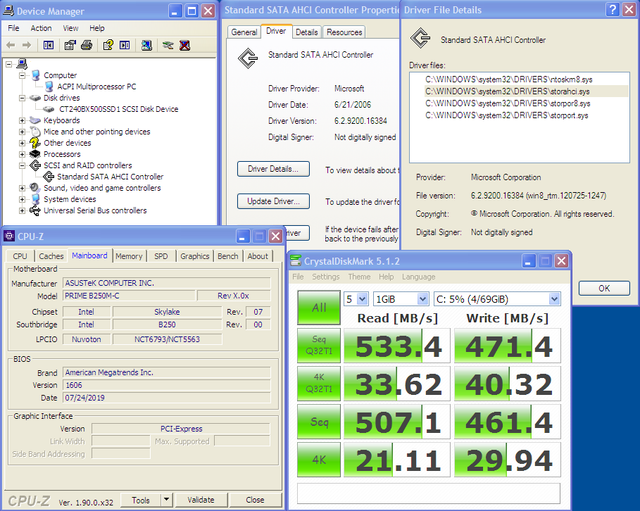Click the controller icon on the Driver tab

[248, 58]
